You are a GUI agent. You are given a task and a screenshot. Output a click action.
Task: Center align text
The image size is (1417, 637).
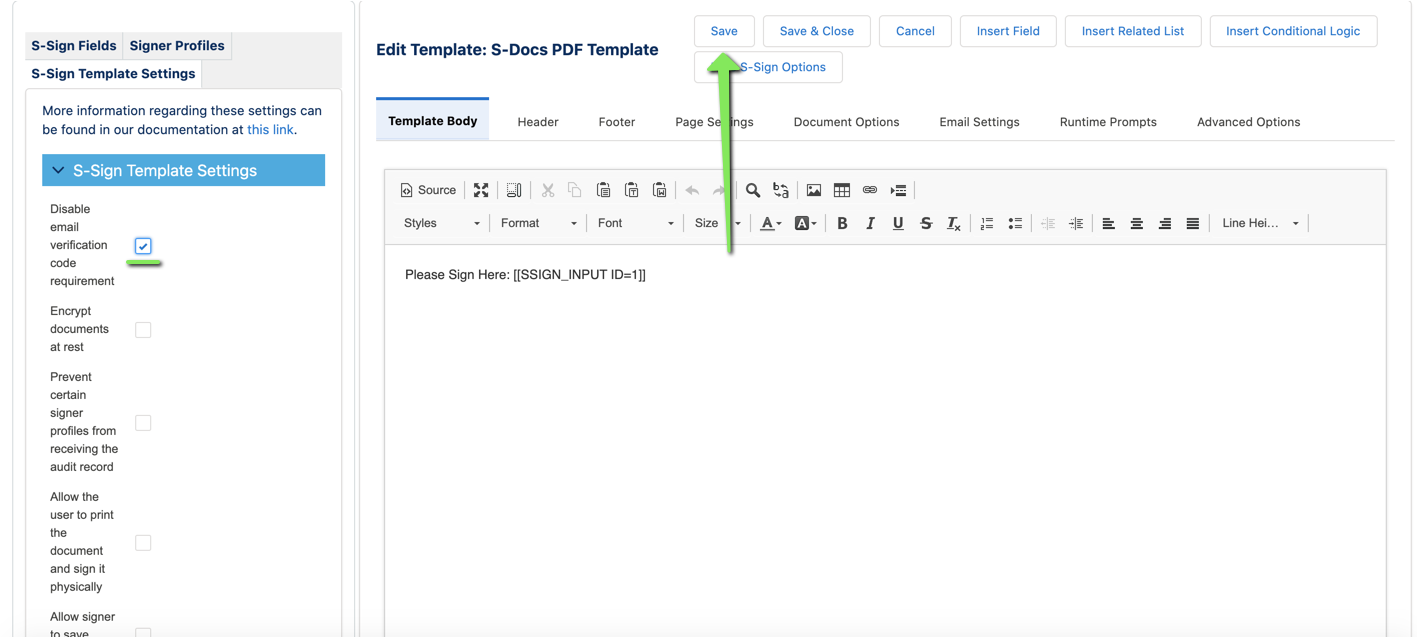coord(1136,223)
